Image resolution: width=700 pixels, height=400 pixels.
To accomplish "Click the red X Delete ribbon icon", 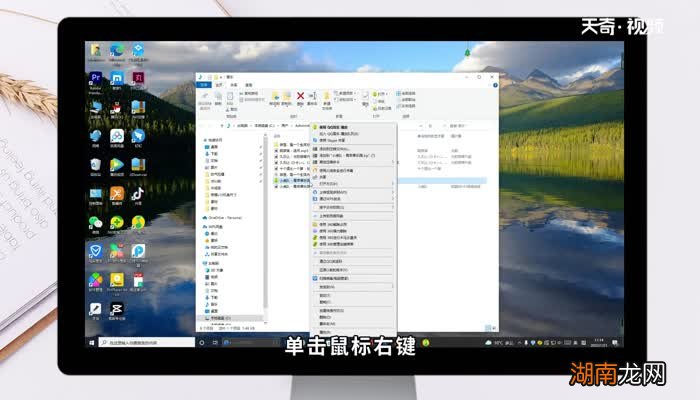I will click(x=300, y=98).
